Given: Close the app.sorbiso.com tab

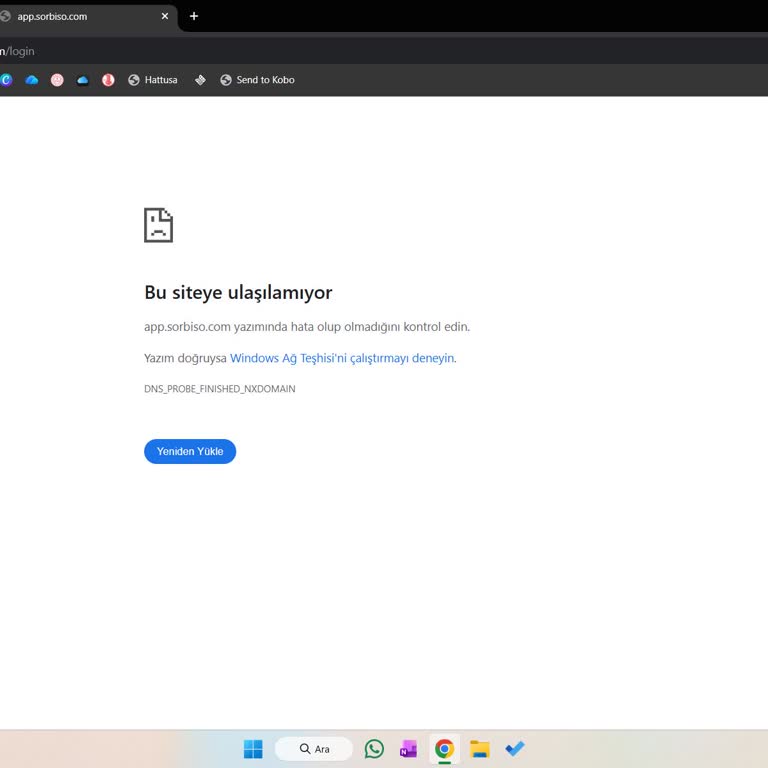Looking at the screenshot, I should pyautogui.click(x=165, y=16).
